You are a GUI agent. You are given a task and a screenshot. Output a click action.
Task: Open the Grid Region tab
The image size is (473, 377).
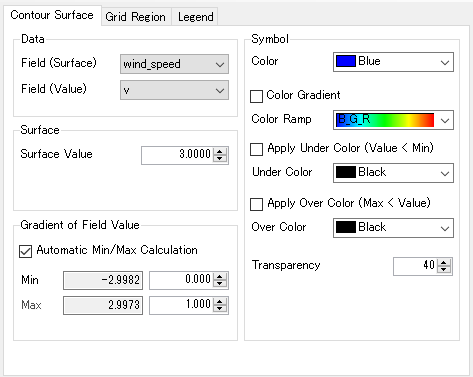[x=136, y=17]
